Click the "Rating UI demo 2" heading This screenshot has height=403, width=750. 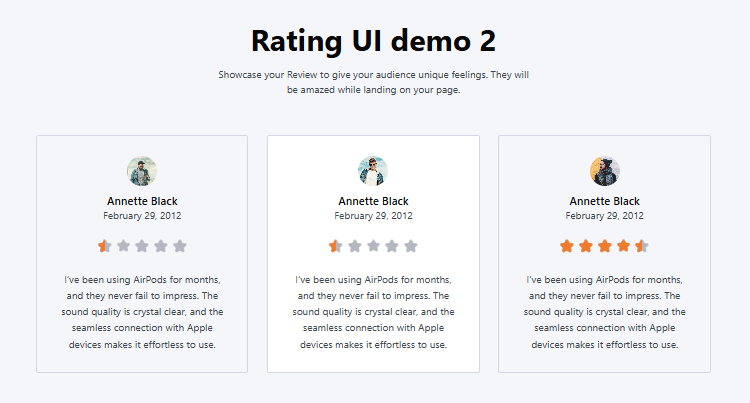click(x=373, y=41)
